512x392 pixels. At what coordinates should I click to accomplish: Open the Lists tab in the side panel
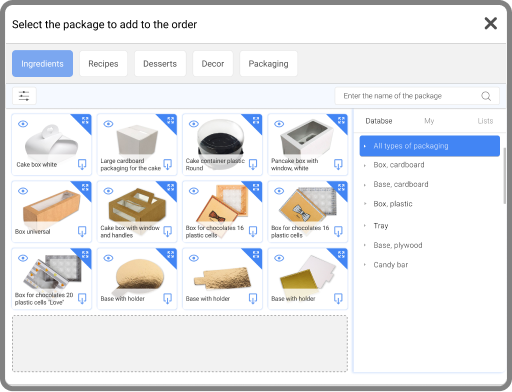485,121
